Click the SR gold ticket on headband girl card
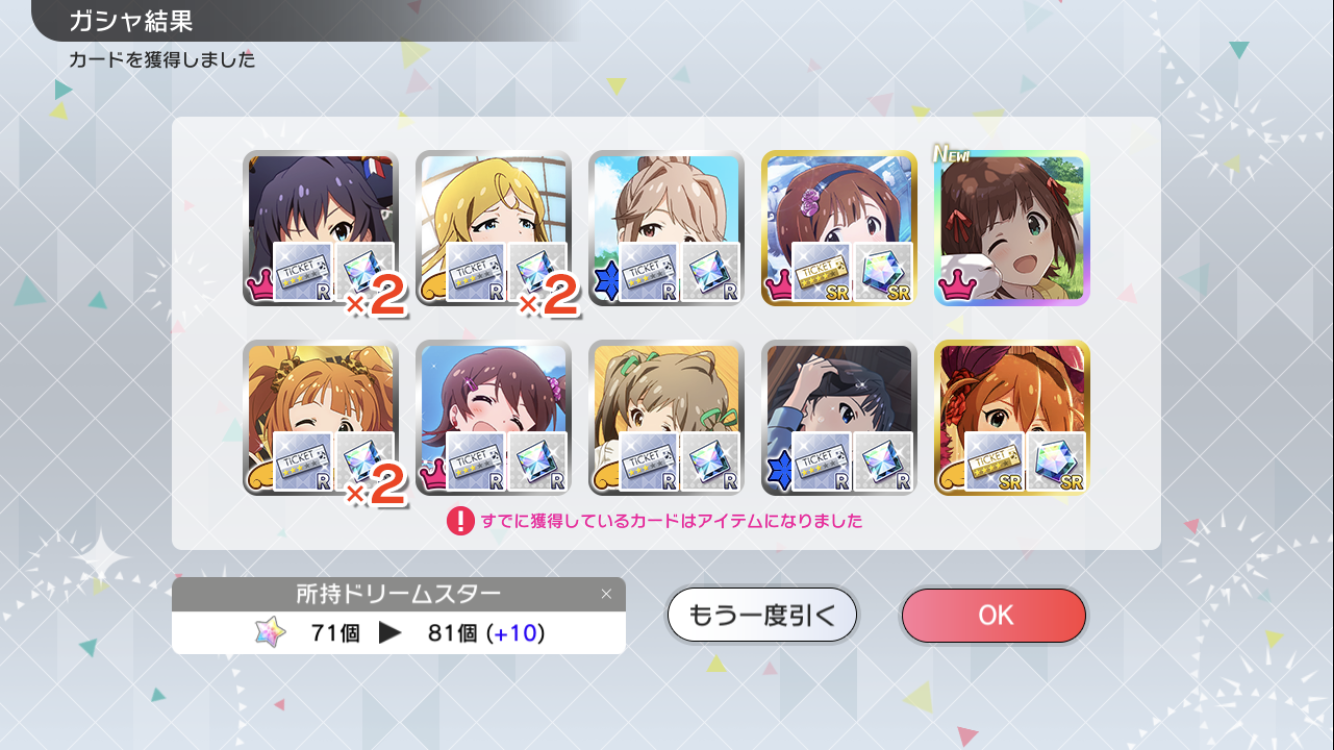 tap(821, 272)
